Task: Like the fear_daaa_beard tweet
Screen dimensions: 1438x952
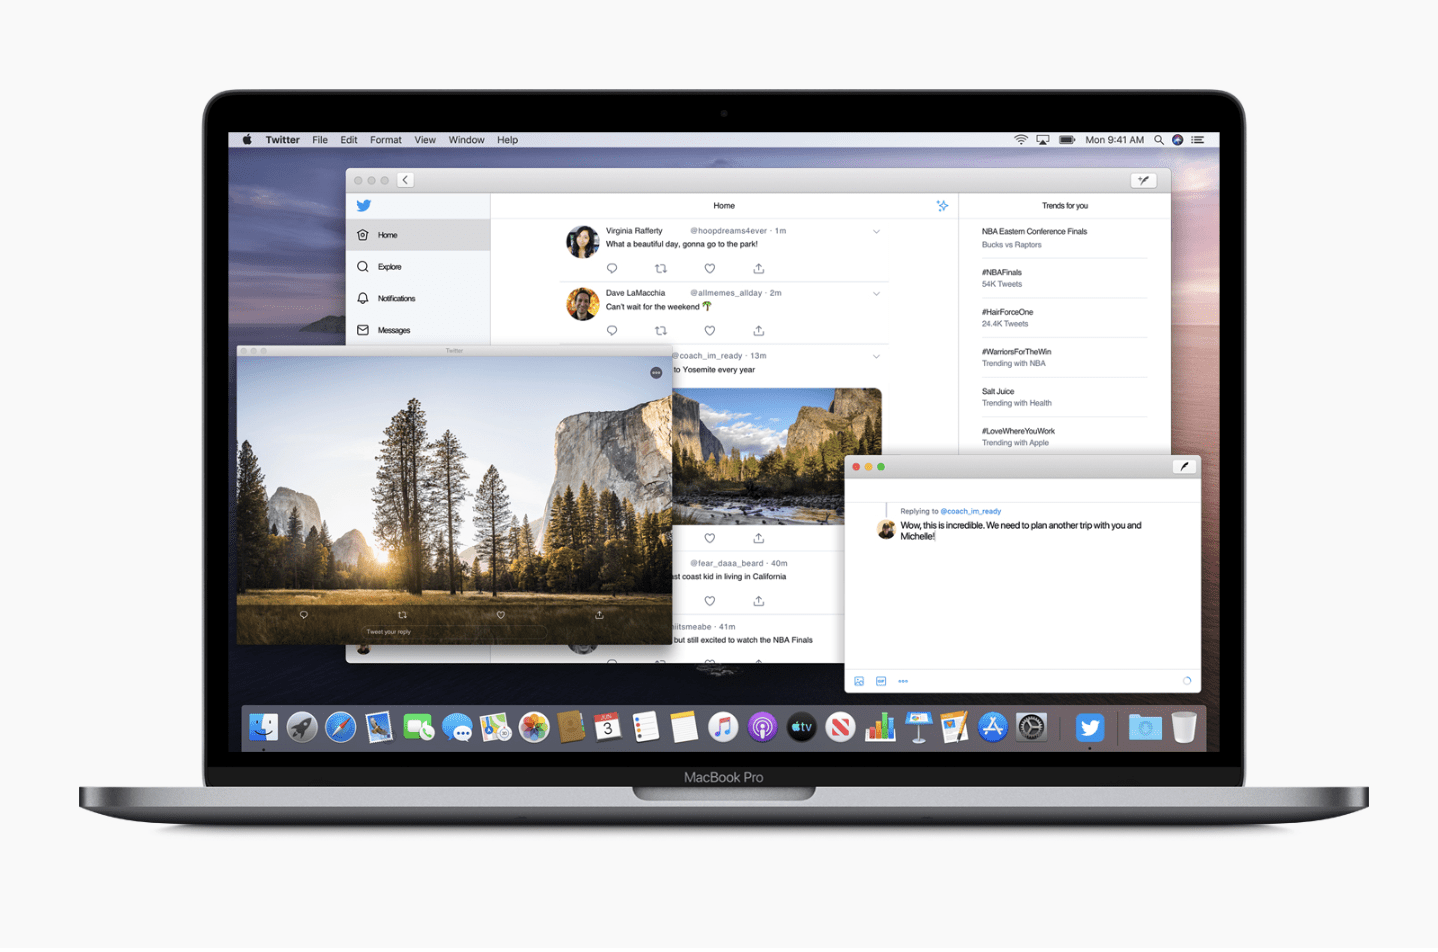Action: coord(709,601)
